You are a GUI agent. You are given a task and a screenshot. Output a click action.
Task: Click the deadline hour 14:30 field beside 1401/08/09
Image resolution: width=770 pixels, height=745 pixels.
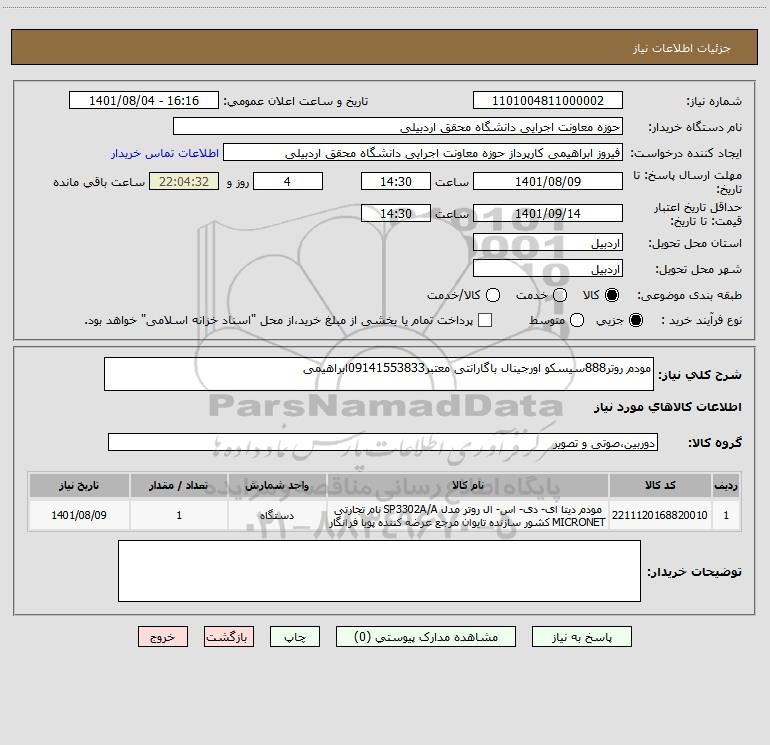(396, 181)
